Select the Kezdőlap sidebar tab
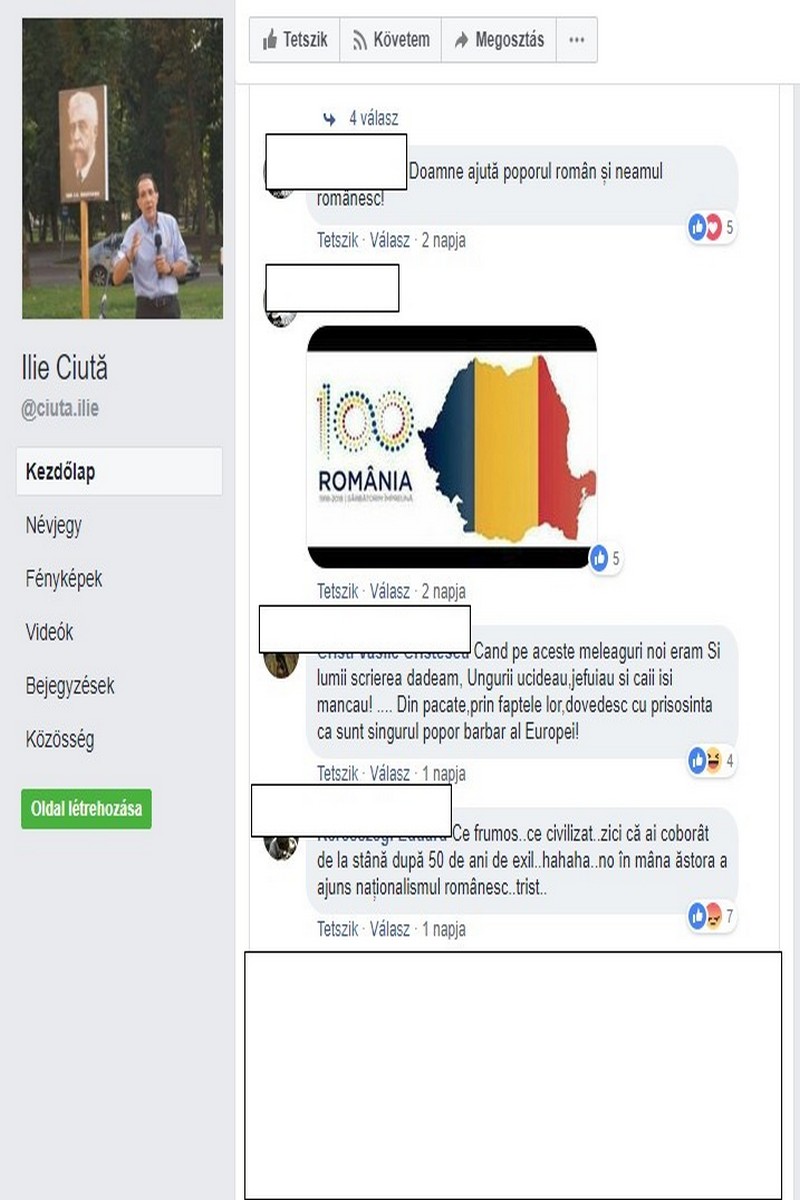Screen dimensions: 800x1200 119,472
